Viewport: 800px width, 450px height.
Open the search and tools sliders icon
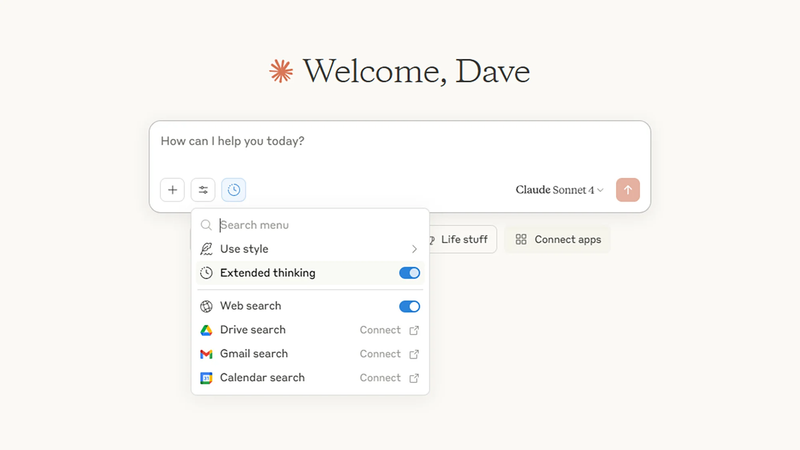[x=203, y=190]
